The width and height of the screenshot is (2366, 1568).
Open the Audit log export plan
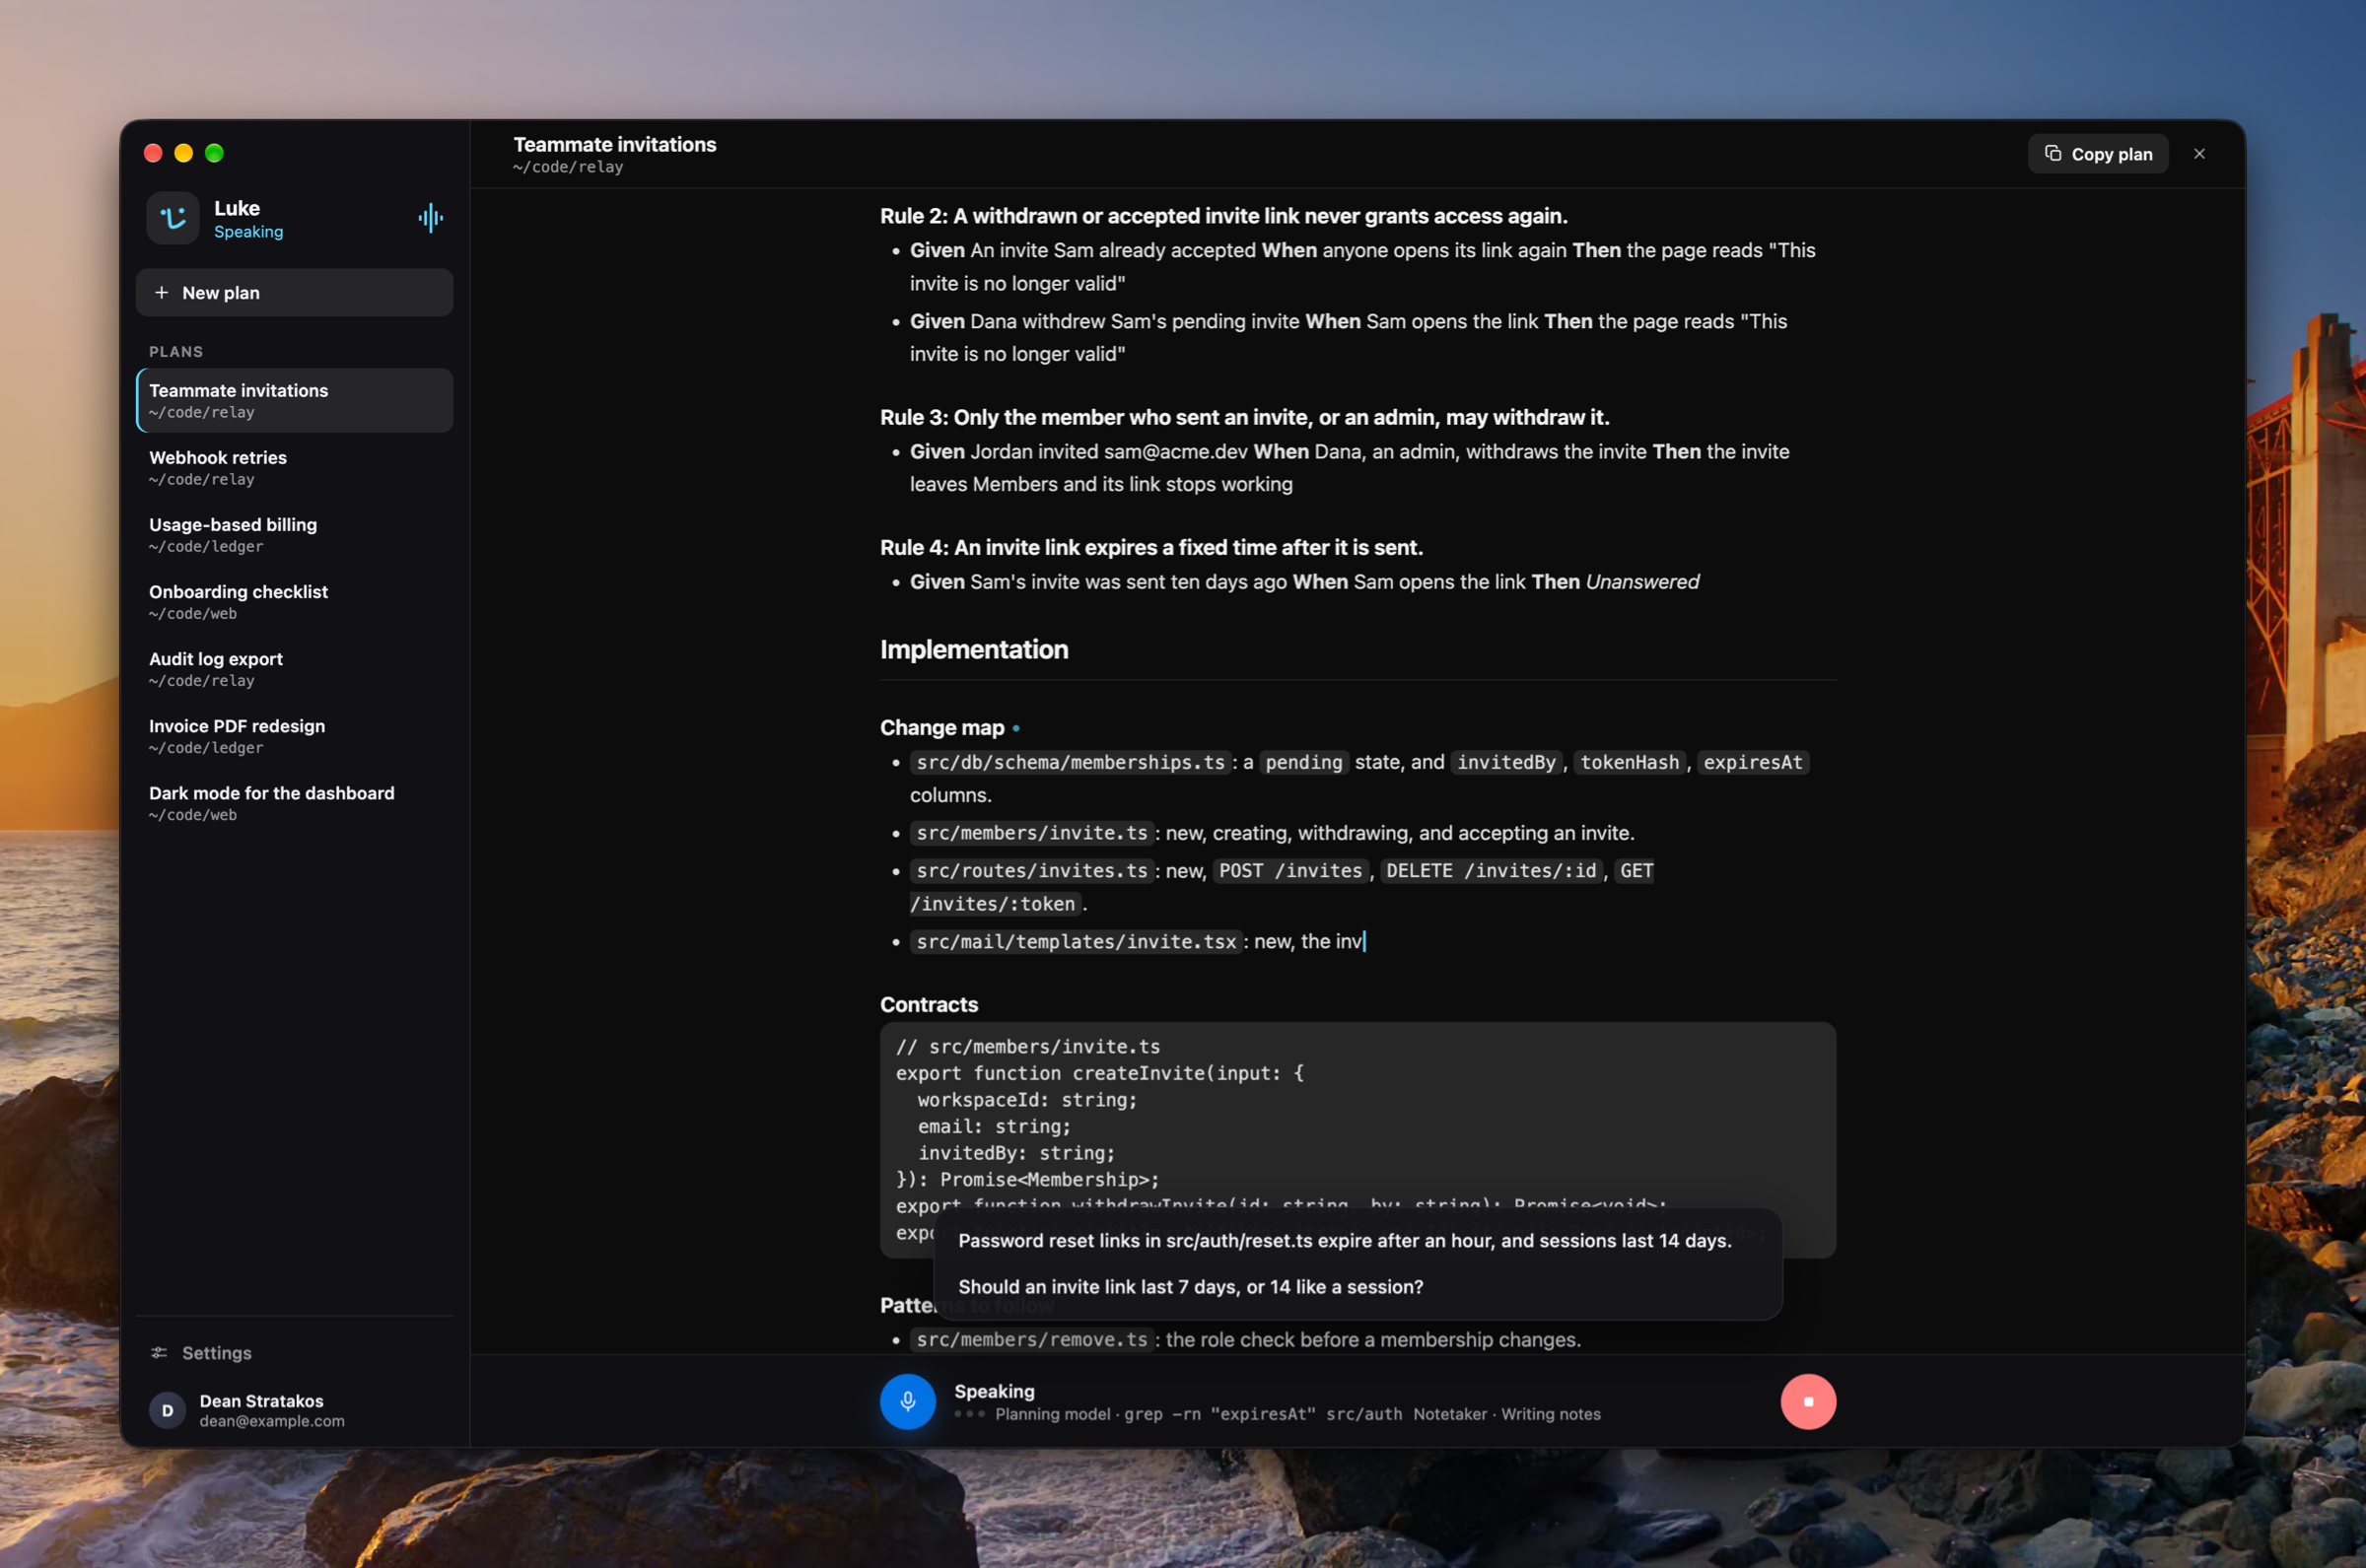tap(294, 668)
